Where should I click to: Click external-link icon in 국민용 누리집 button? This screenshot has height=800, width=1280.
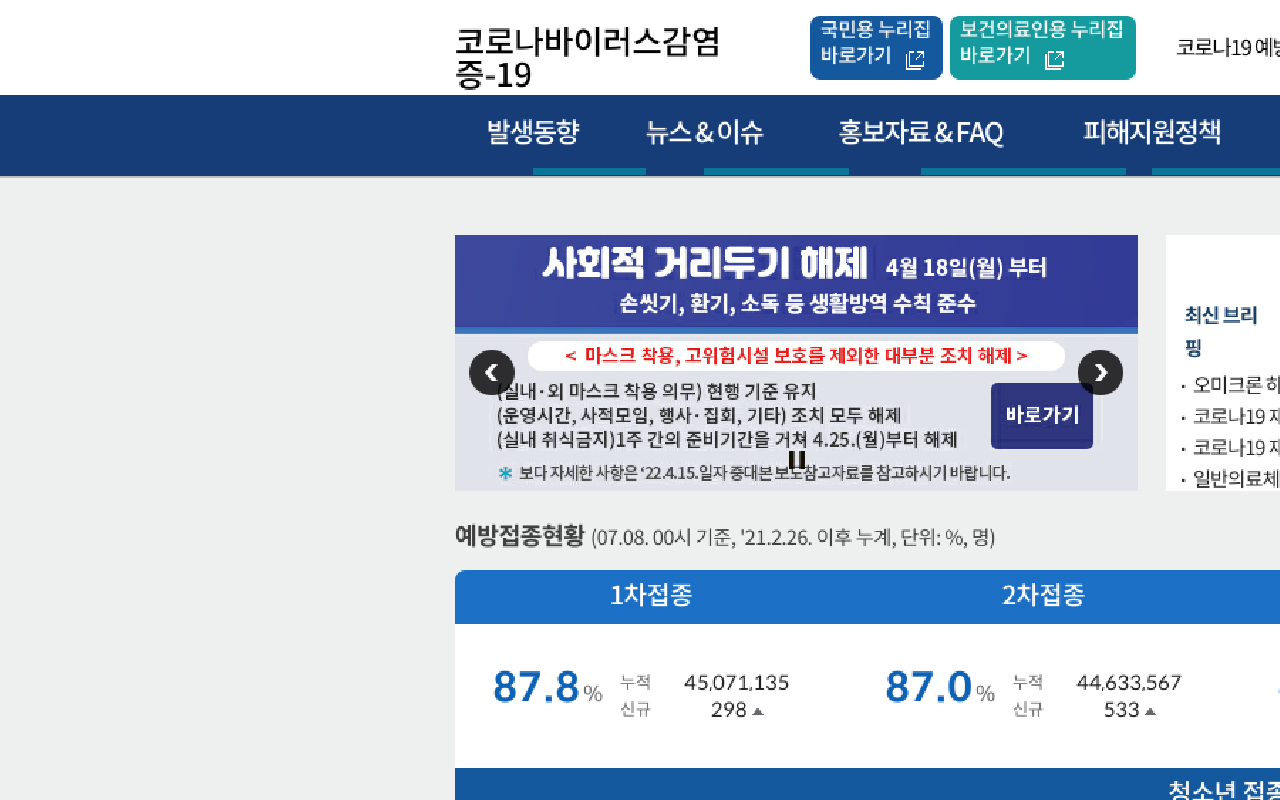(x=915, y=60)
